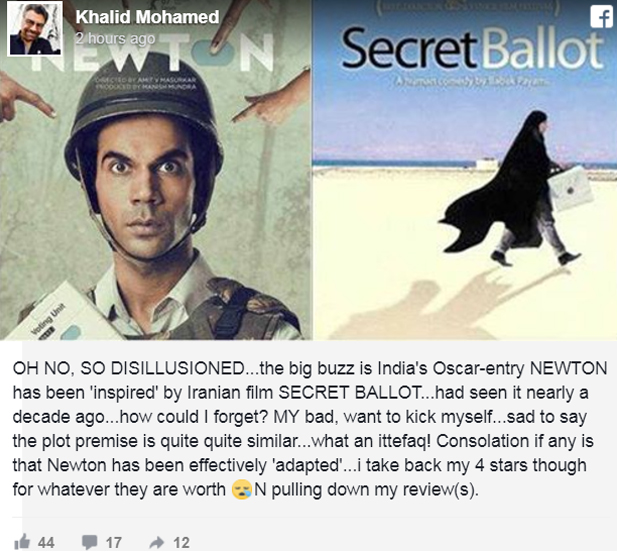Click the share count 12

coord(181,543)
